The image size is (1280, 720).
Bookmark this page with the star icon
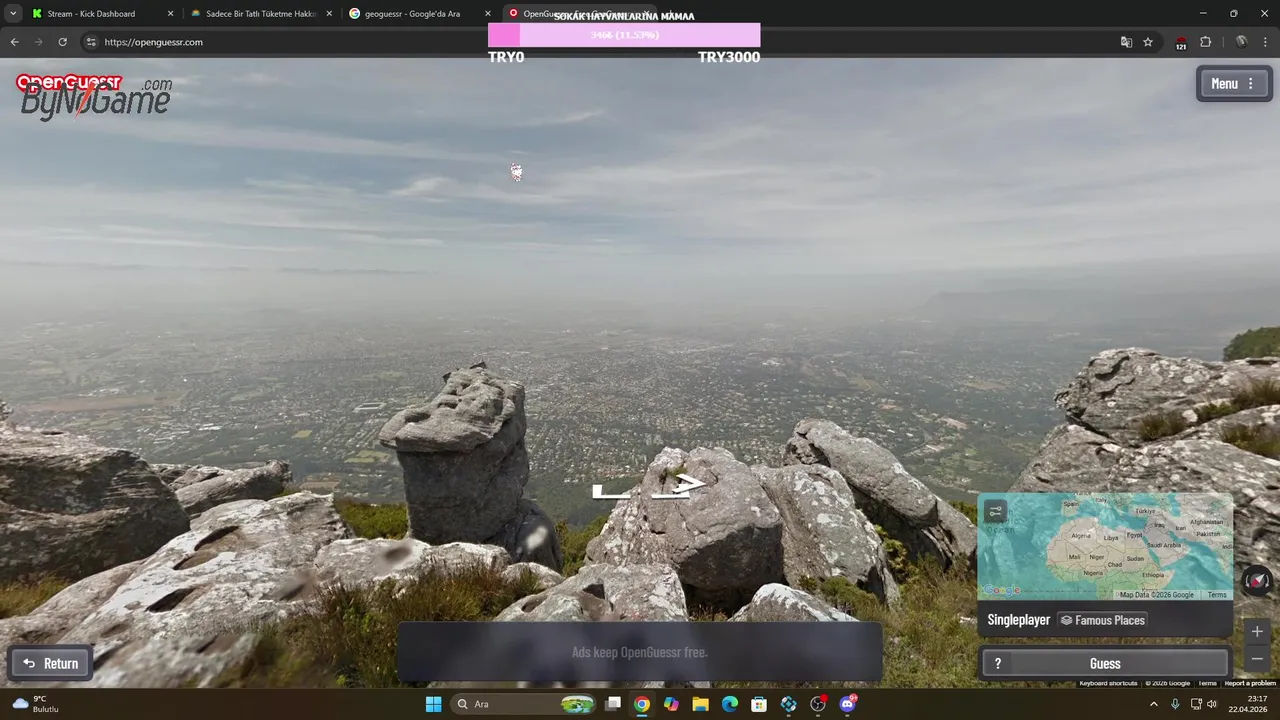tap(1148, 42)
